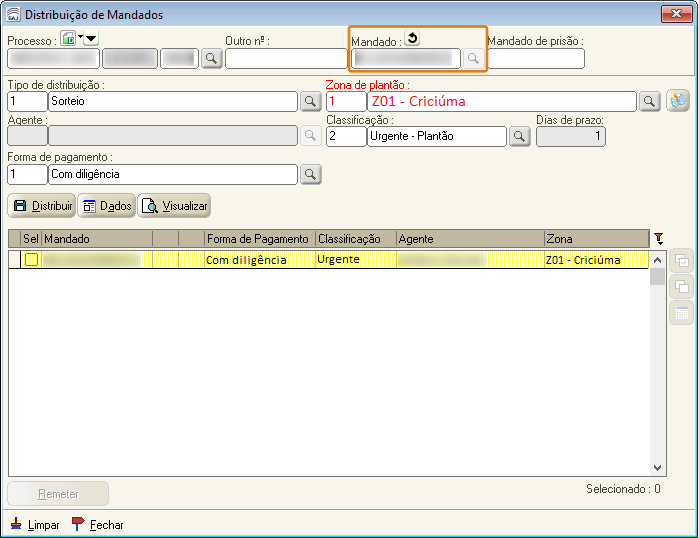Image resolution: width=699 pixels, height=538 pixels.
Task: Search Tipo de distribuição with magnifier
Action: 310,101
